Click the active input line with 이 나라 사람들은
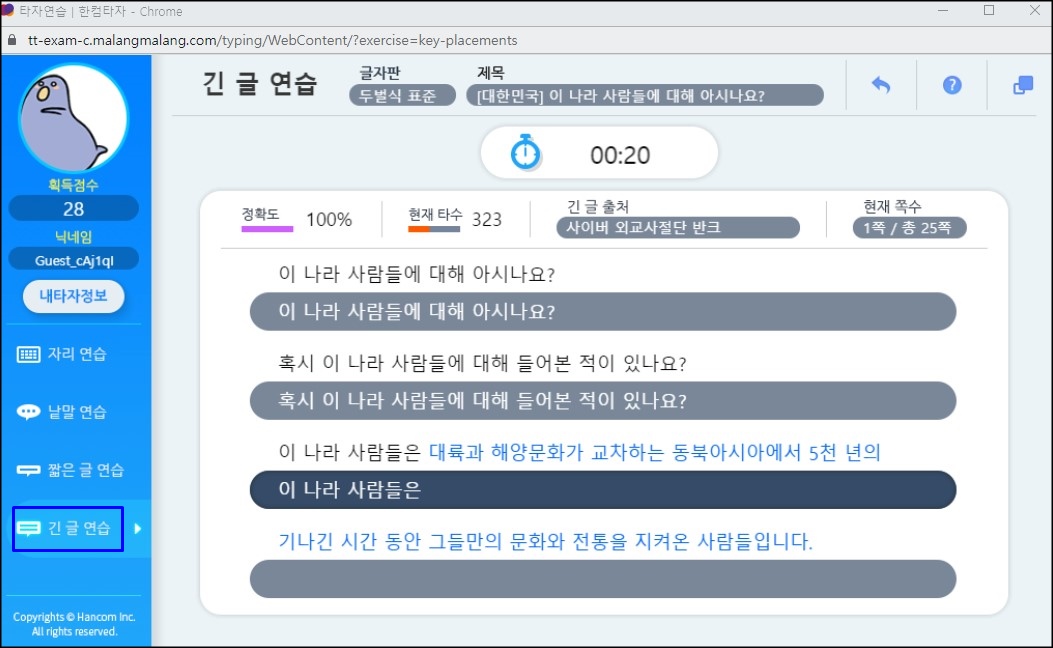The image size is (1053, 648). [x=602, y=490]
